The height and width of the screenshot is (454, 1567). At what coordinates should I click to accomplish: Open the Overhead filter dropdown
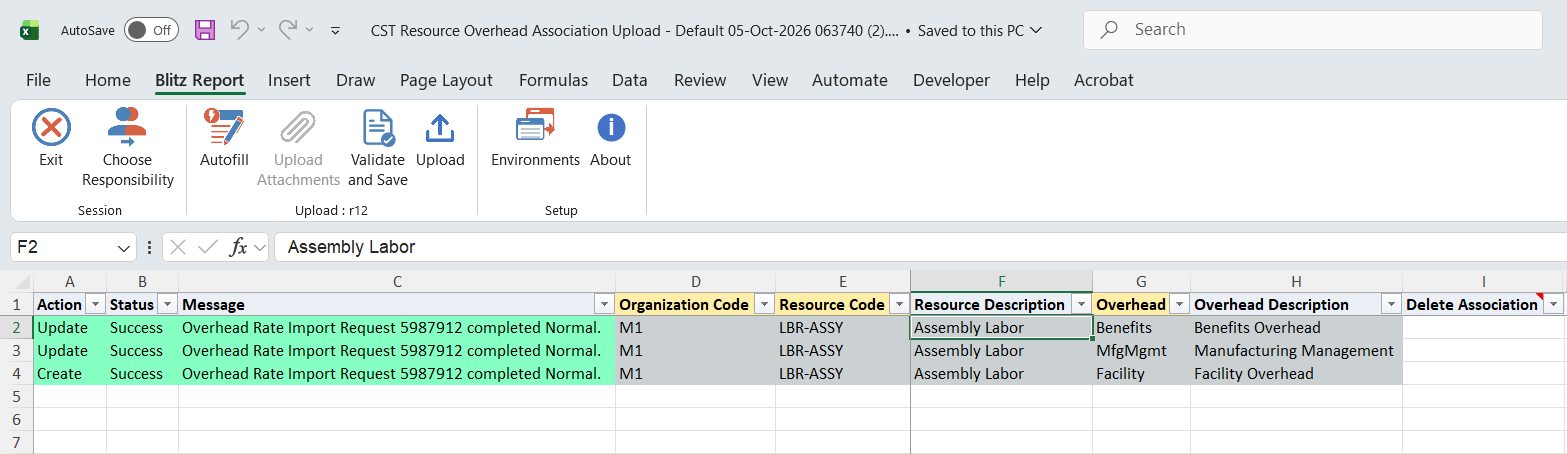pyautogui.click(x=1179, y=304)
